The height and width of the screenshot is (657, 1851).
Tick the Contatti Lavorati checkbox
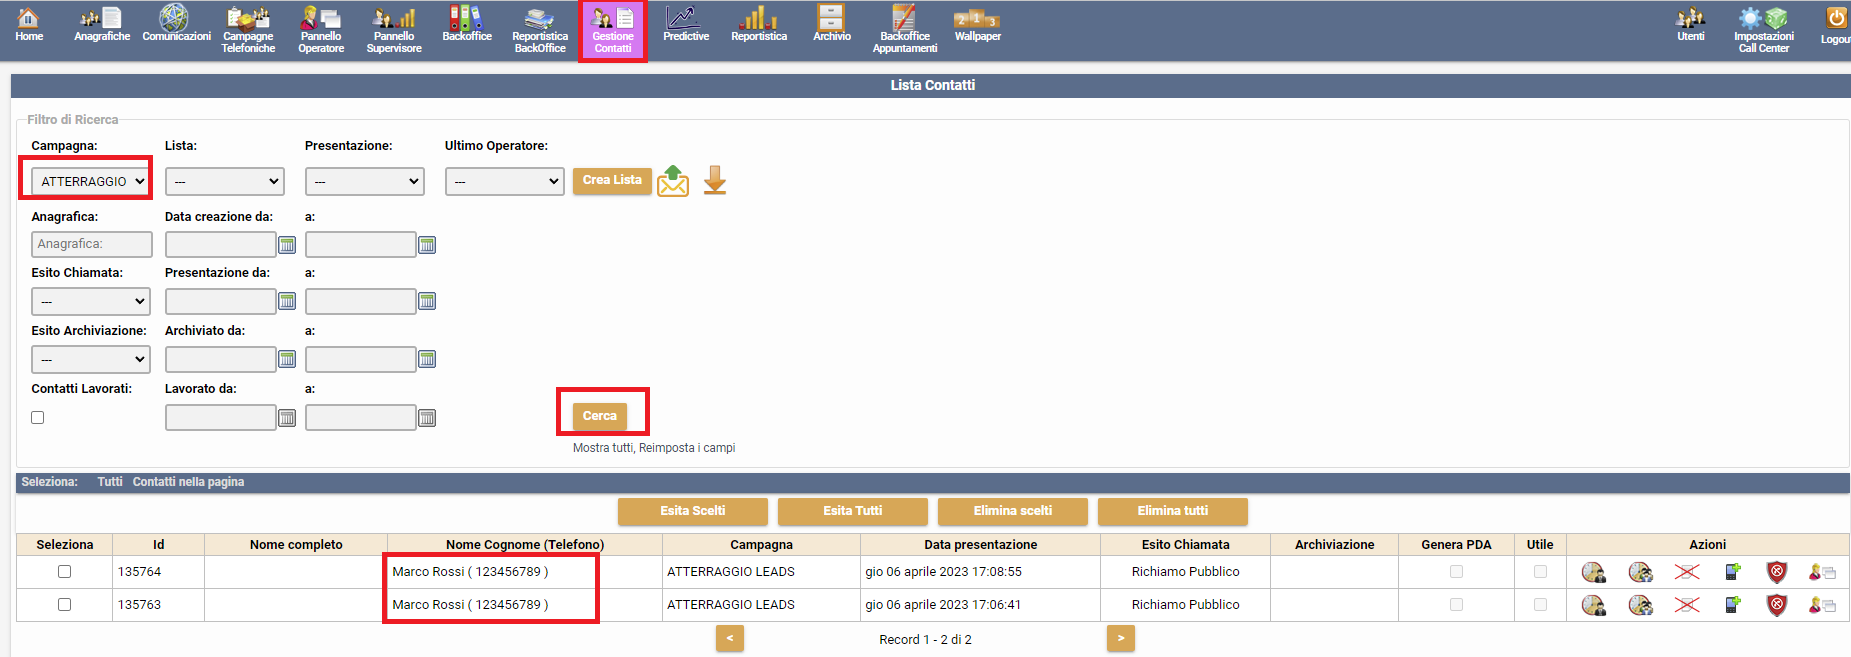38,418
